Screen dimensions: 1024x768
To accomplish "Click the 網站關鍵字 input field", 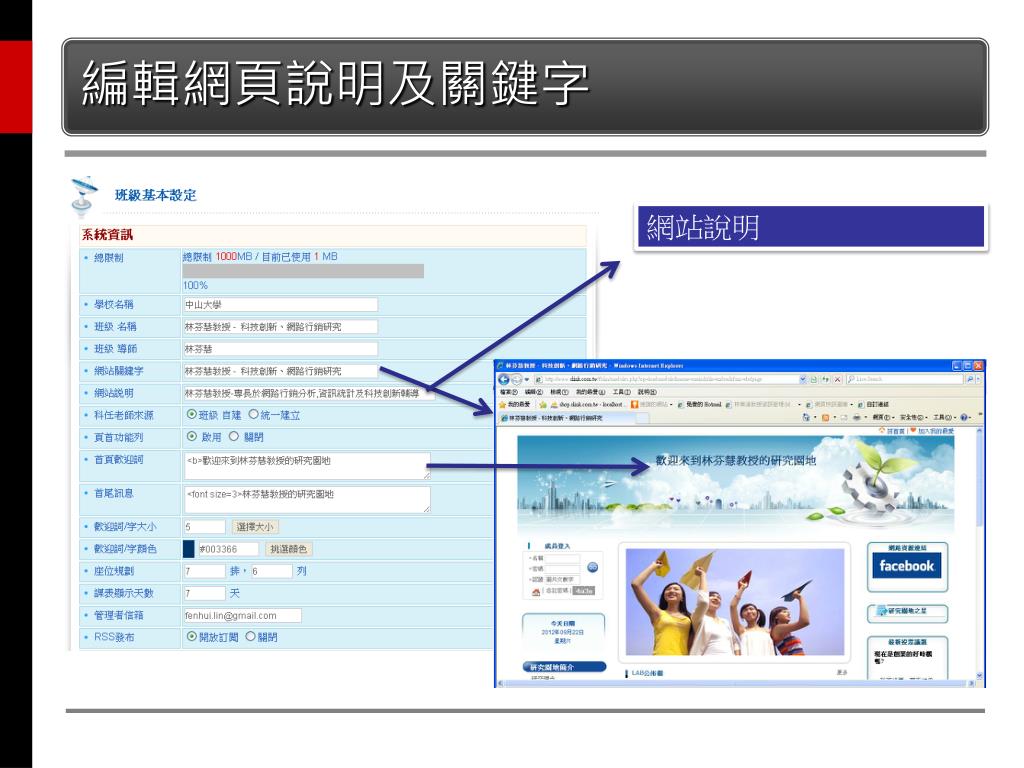I will click(280, 371).
